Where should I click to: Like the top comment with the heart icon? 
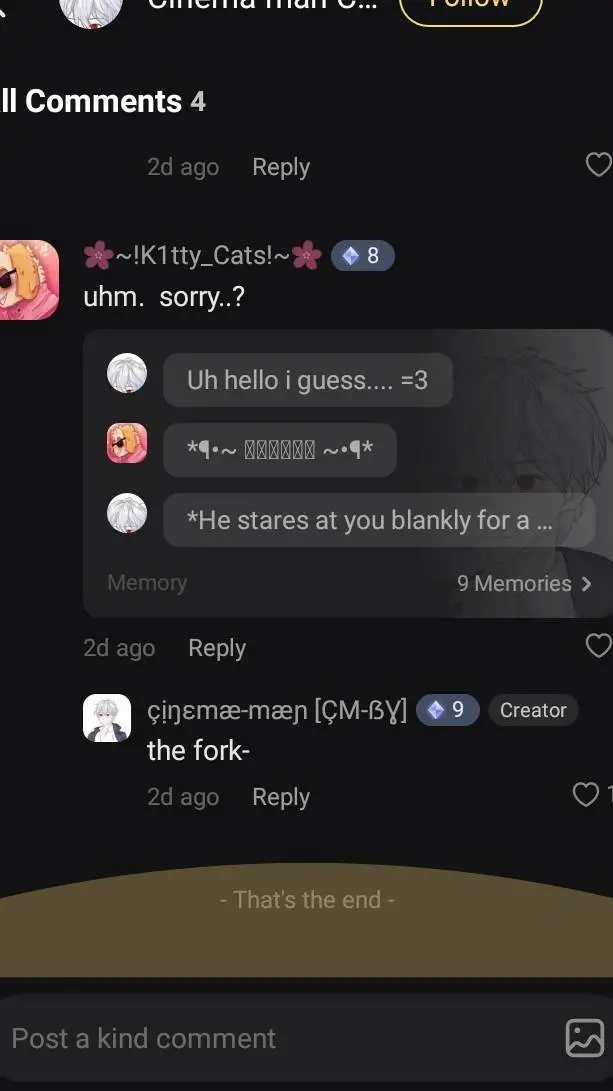tap(598, 165)
